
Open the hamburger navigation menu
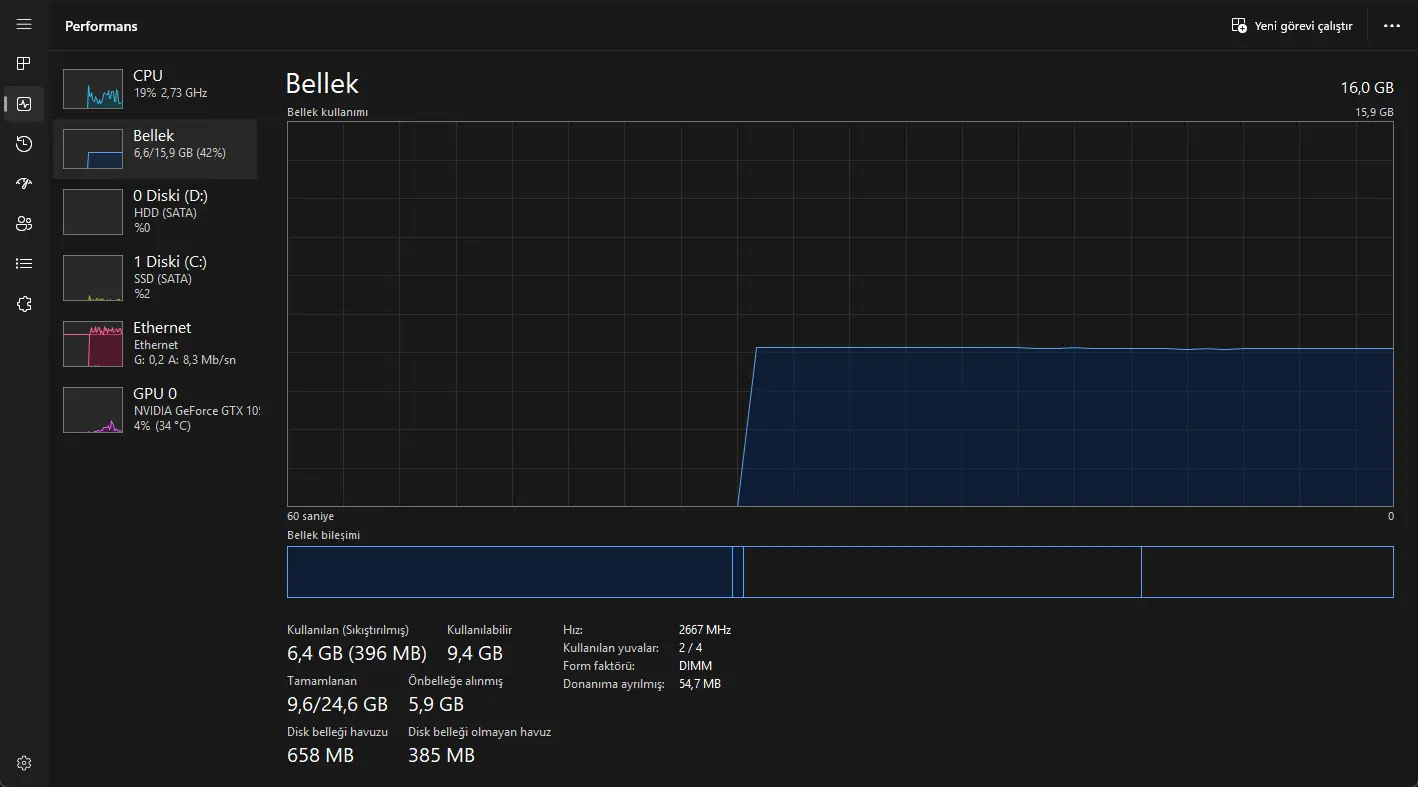pos(24,25)
